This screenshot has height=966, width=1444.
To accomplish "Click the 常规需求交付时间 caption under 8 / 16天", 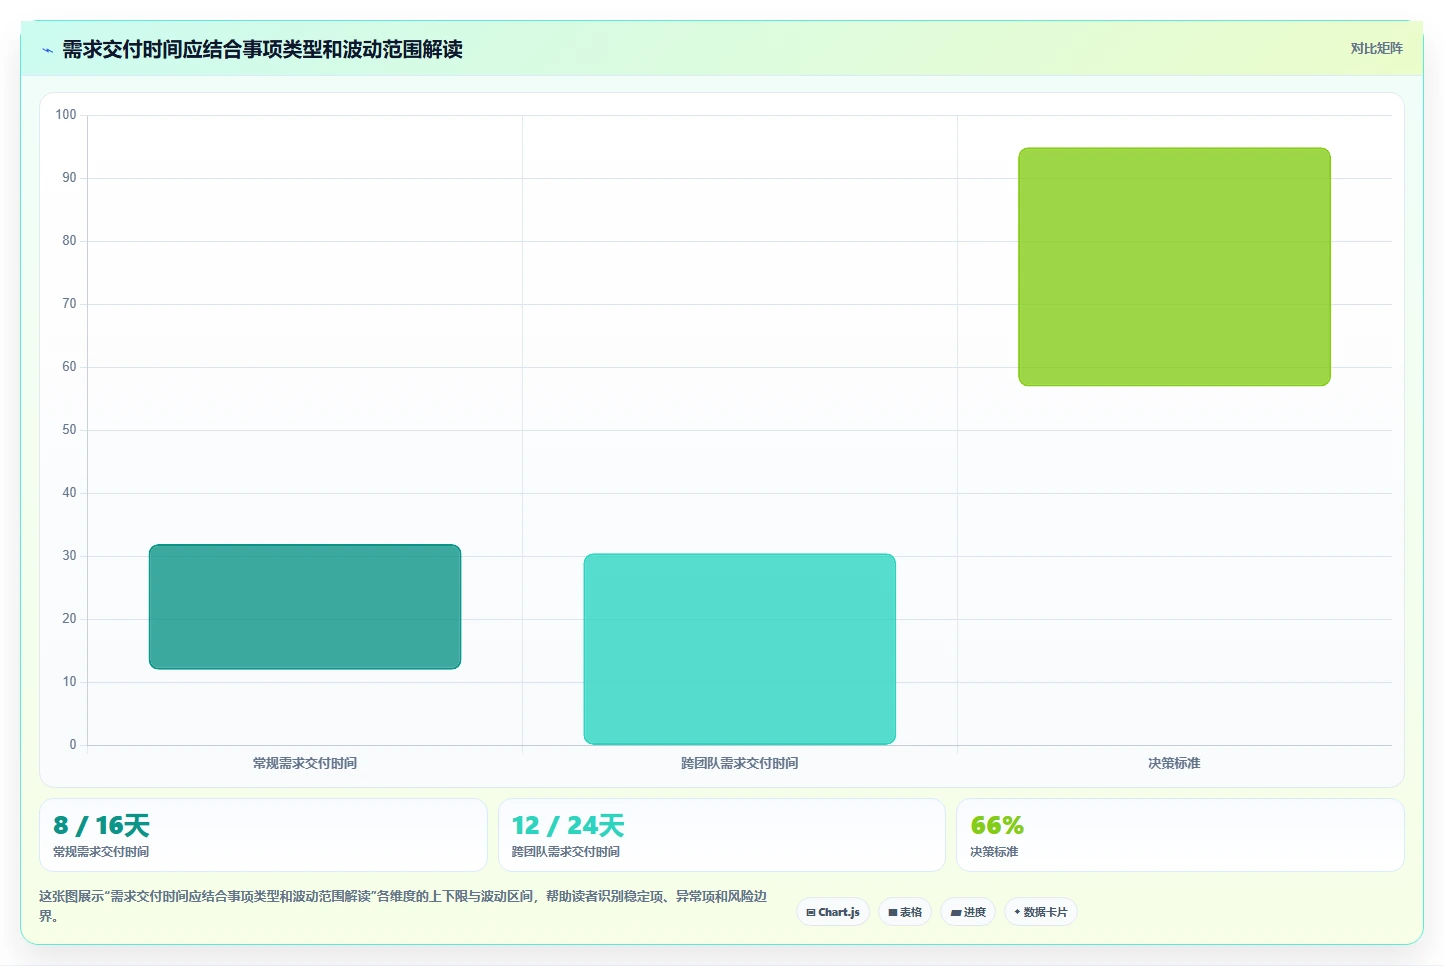I will pos(101,852).
